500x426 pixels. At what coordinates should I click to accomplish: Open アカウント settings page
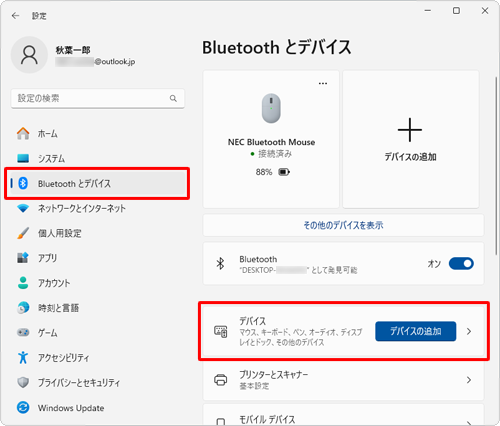tap(97, 283)
